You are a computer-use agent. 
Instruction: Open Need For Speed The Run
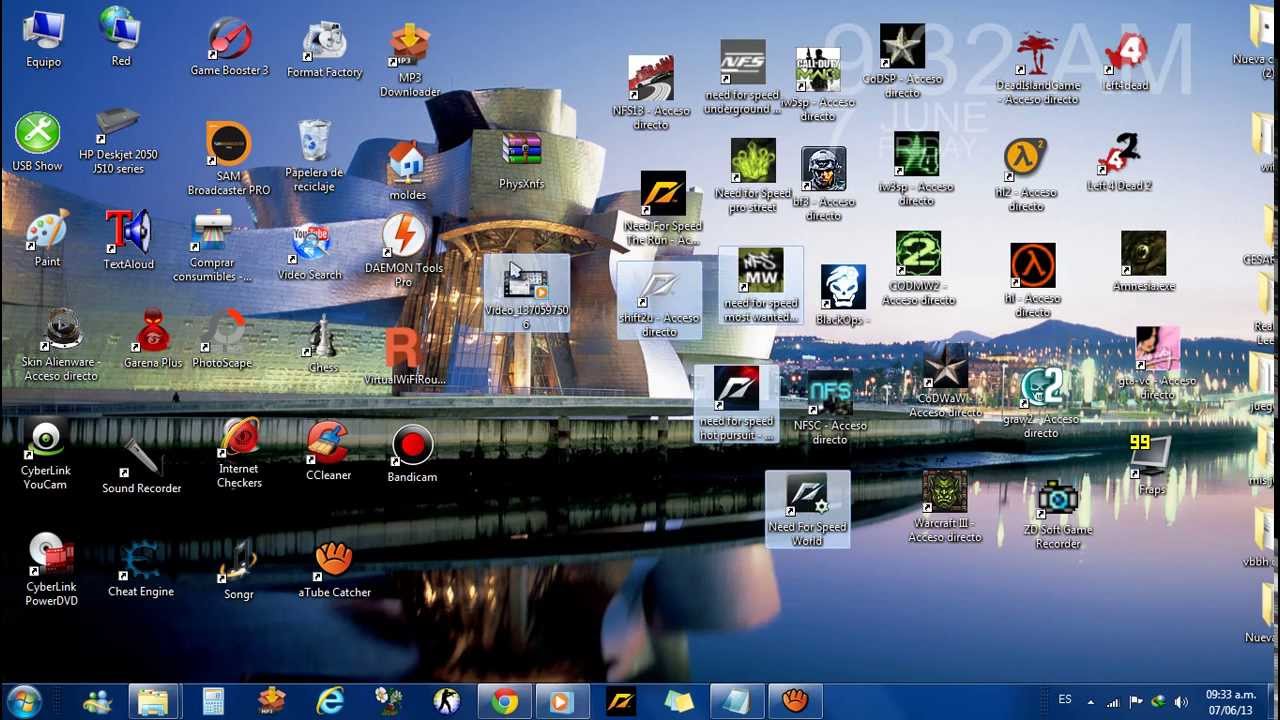(x=663, y=208)
